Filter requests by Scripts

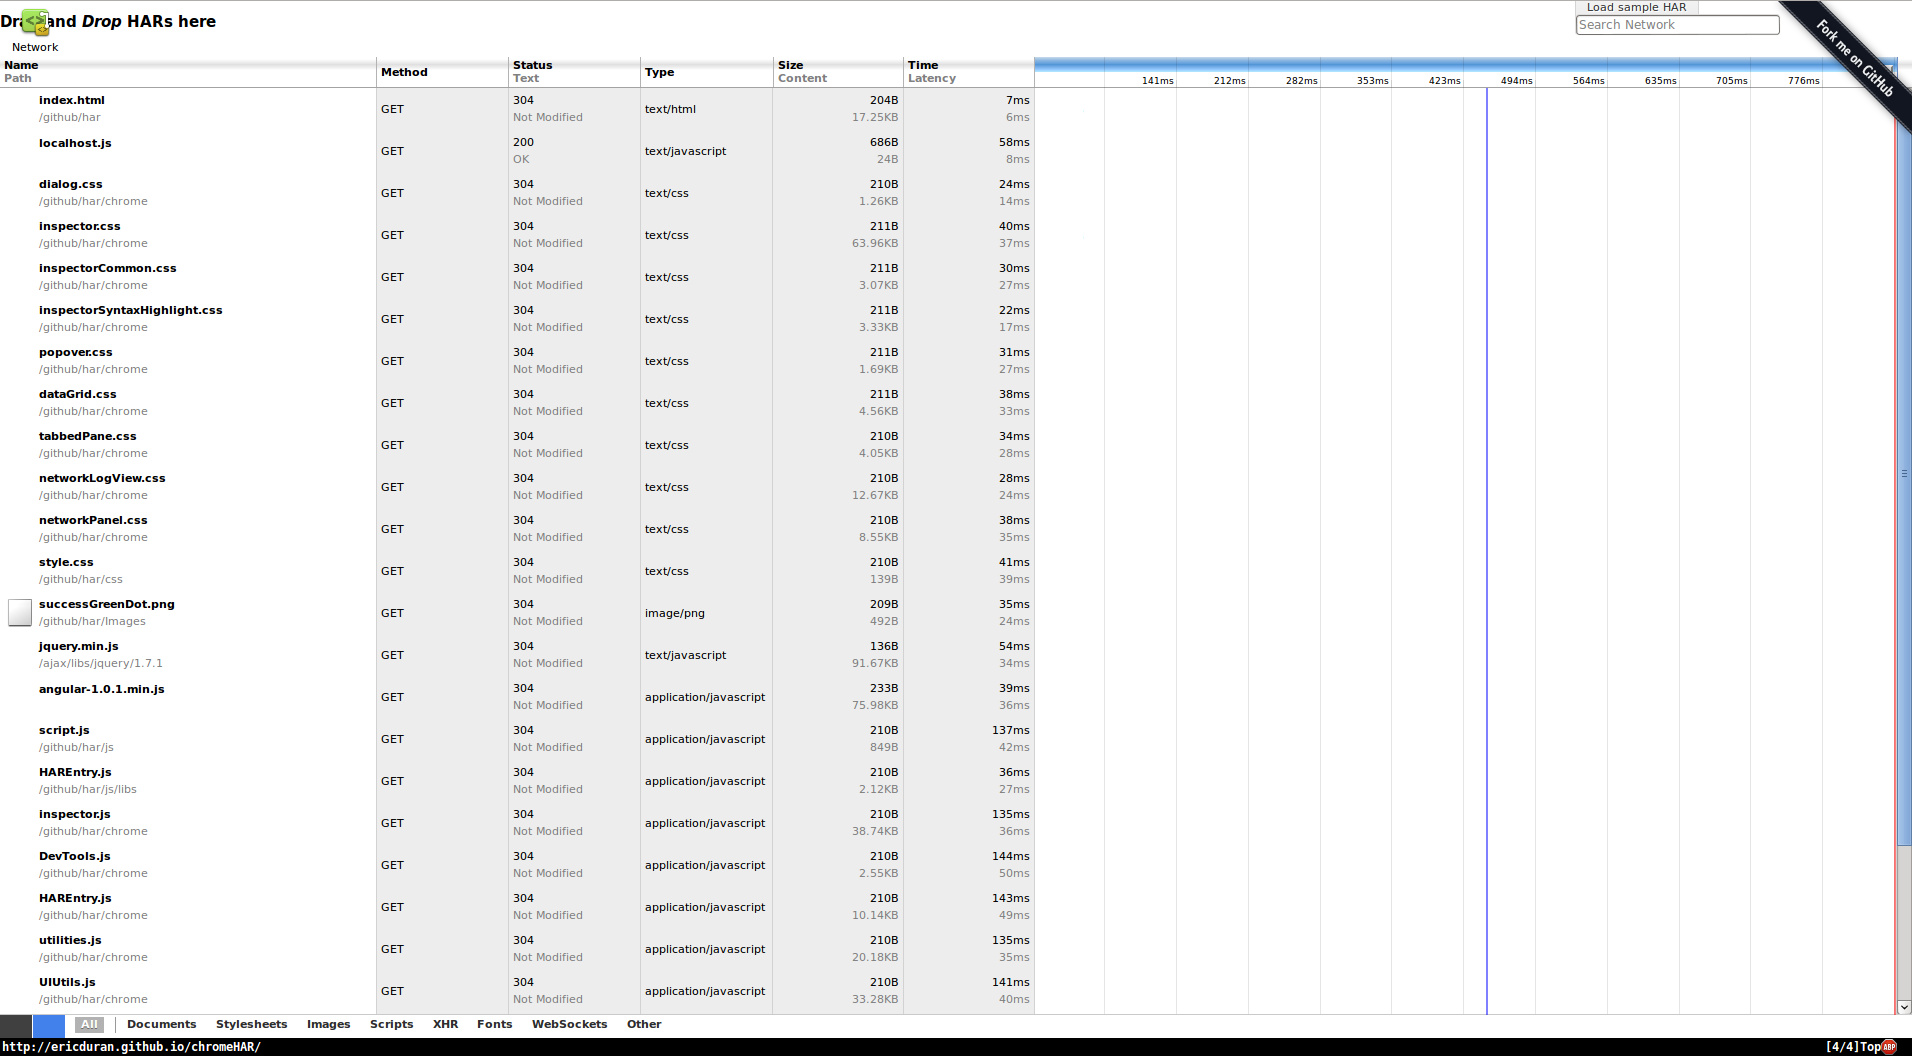(391, 1024)
